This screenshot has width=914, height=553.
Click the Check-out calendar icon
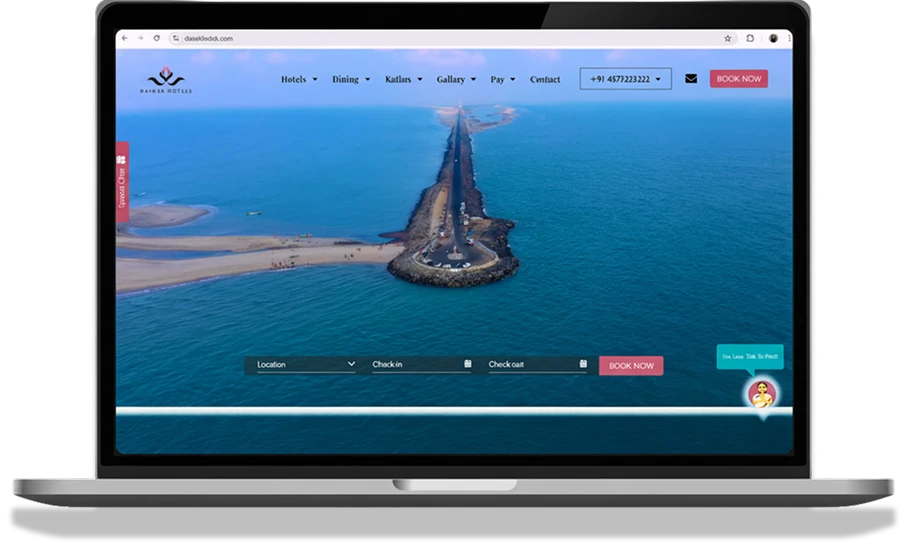click(x=583, y=364)
